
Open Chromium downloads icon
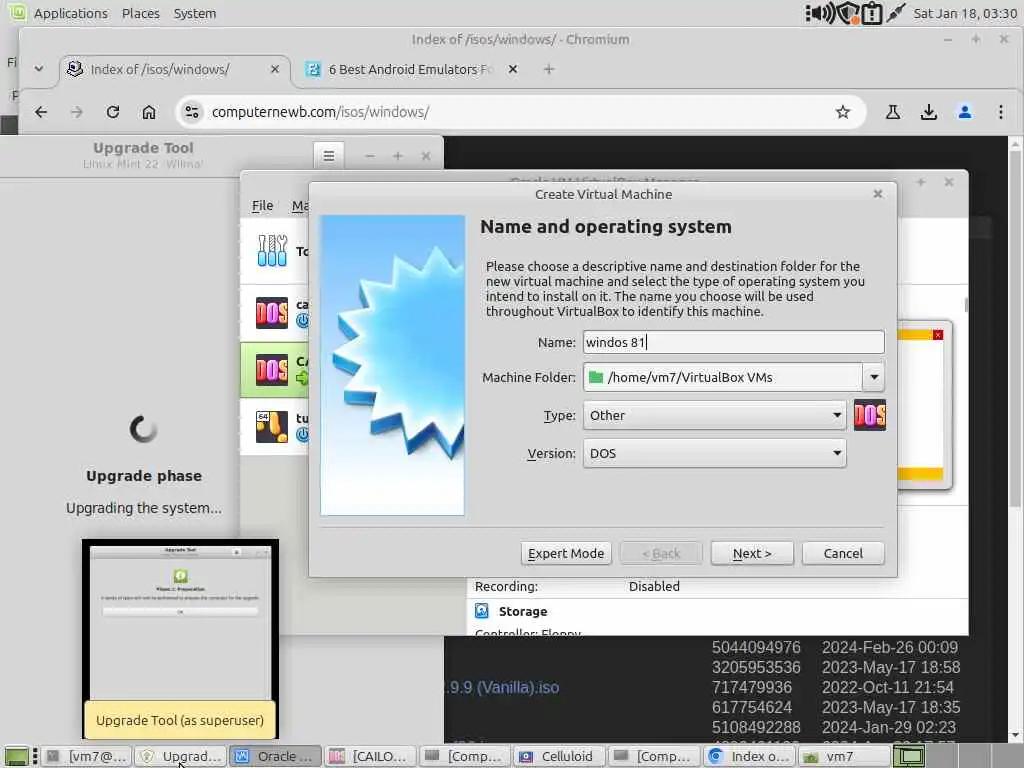[929, 112]
